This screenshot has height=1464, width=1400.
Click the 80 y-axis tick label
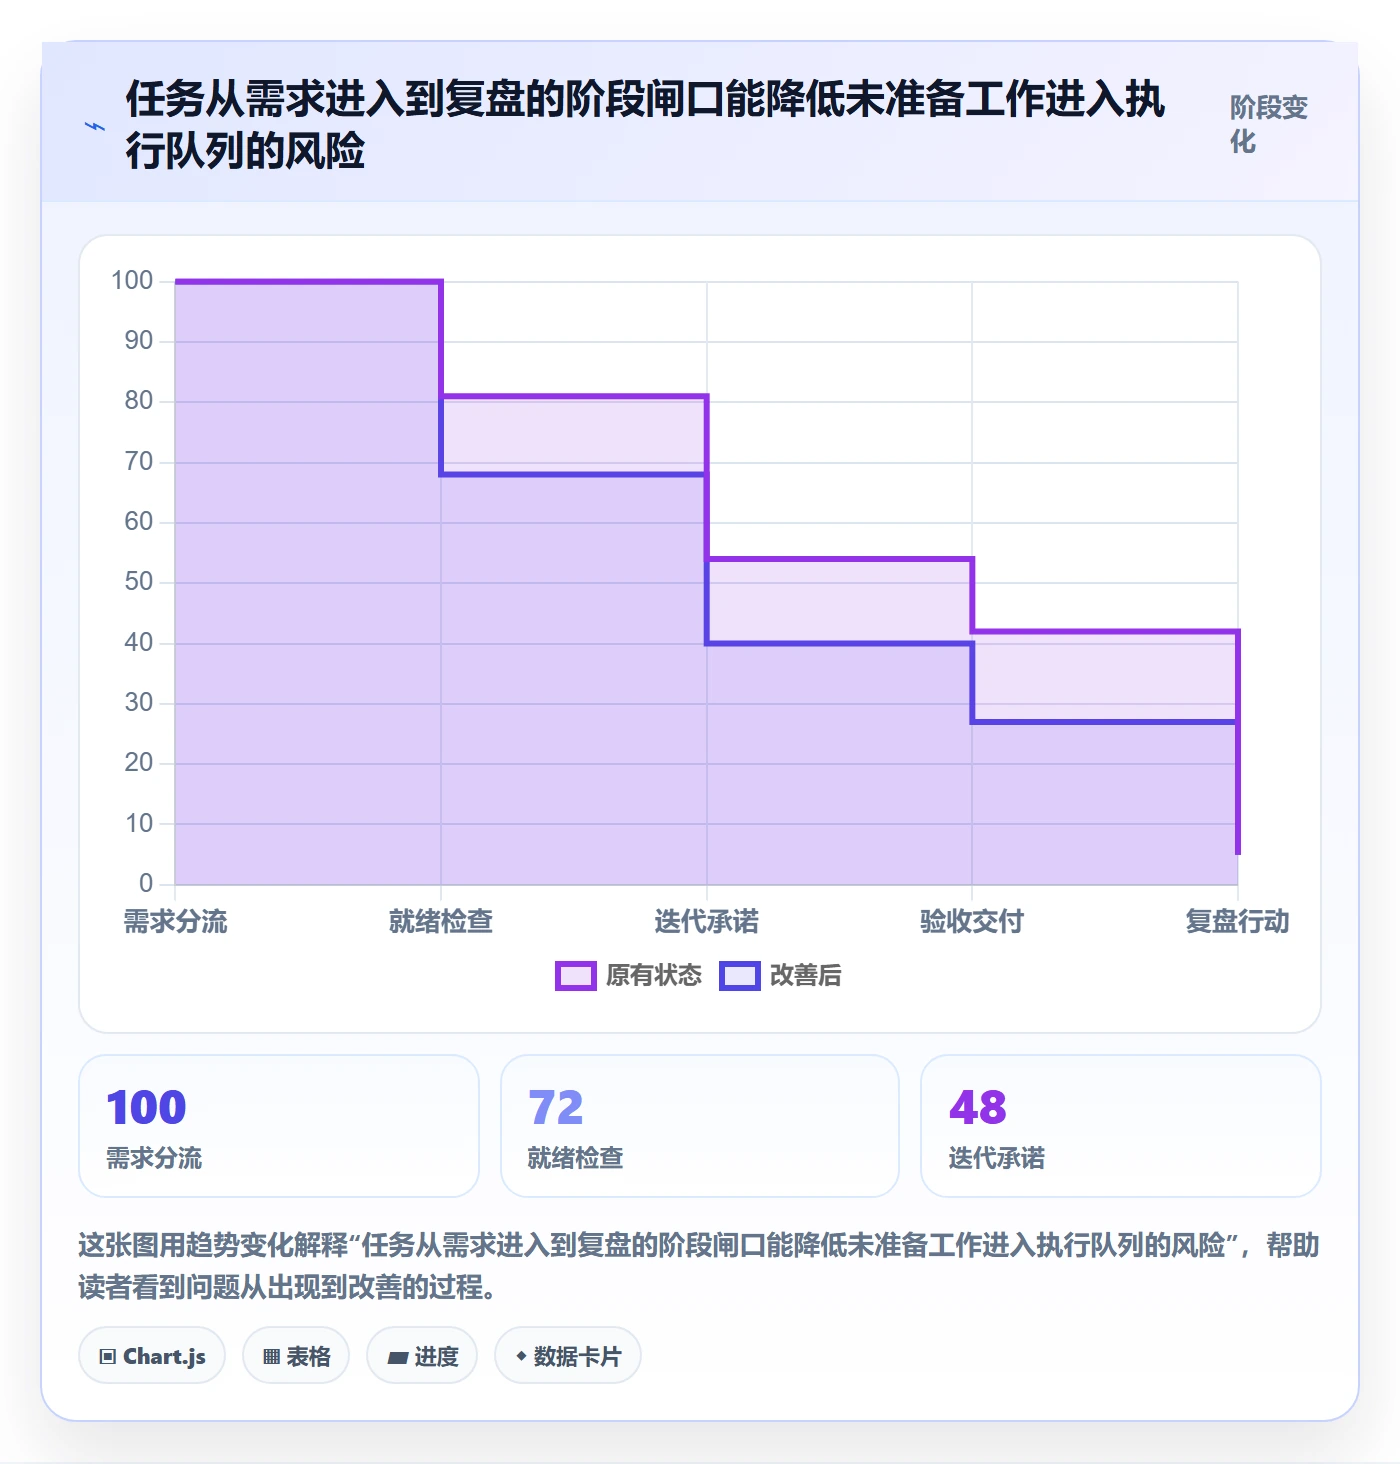point(139,401)
